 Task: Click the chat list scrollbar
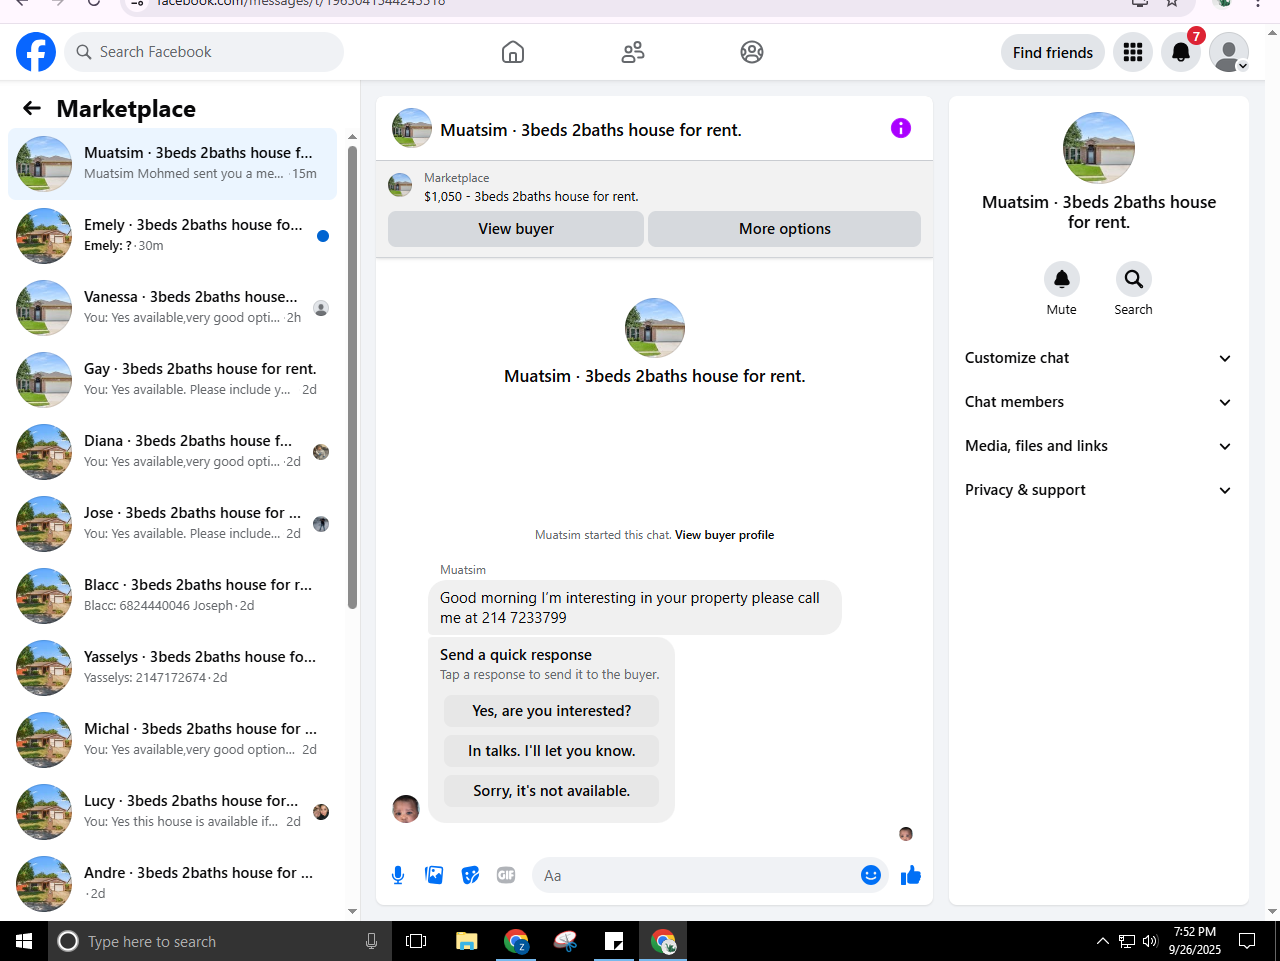tap(352, 377)
